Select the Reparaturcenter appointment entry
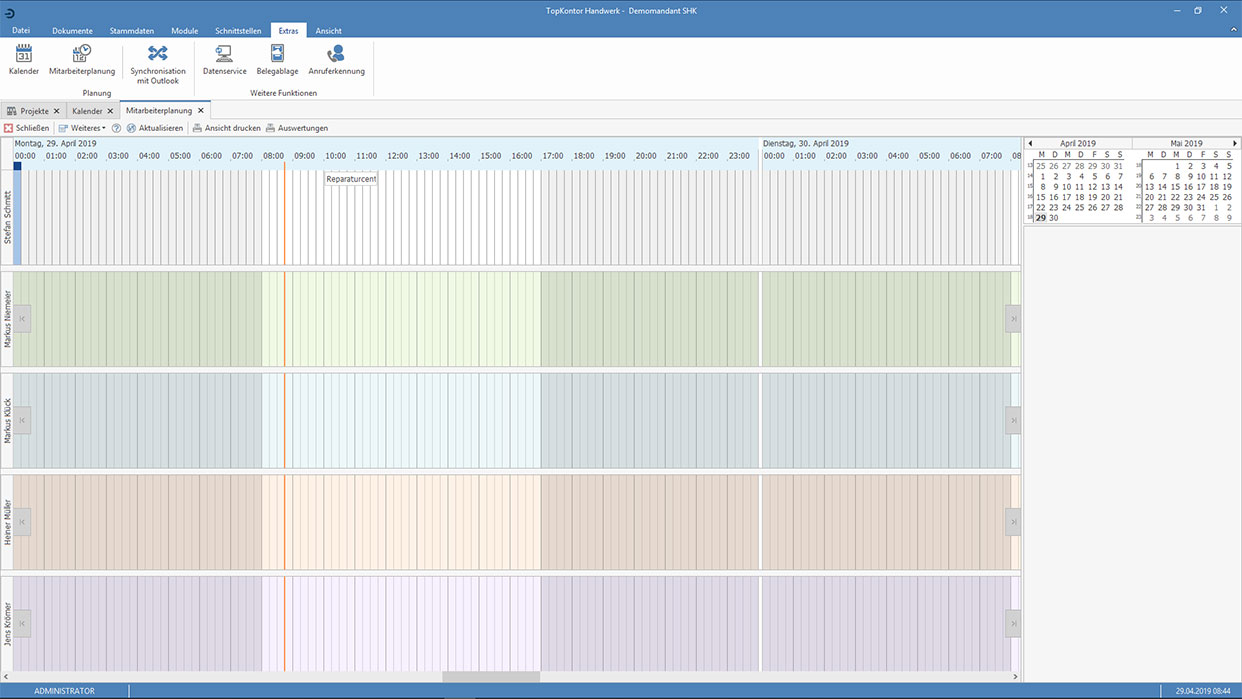 pyautogui.click(x=350, y=179)
